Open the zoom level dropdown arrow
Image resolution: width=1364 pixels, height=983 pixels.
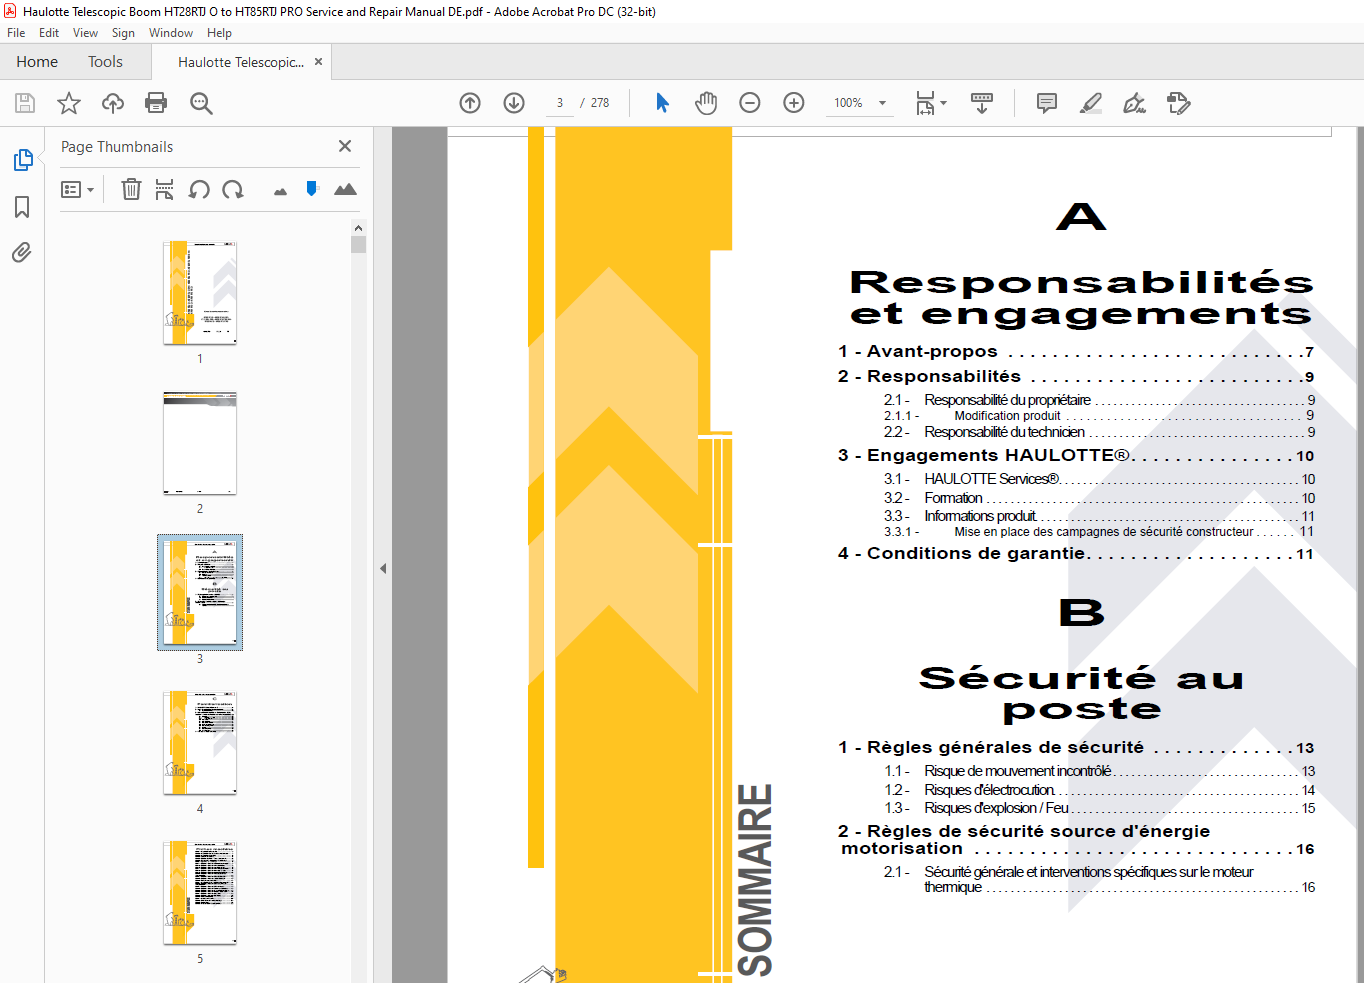[882, 103]
